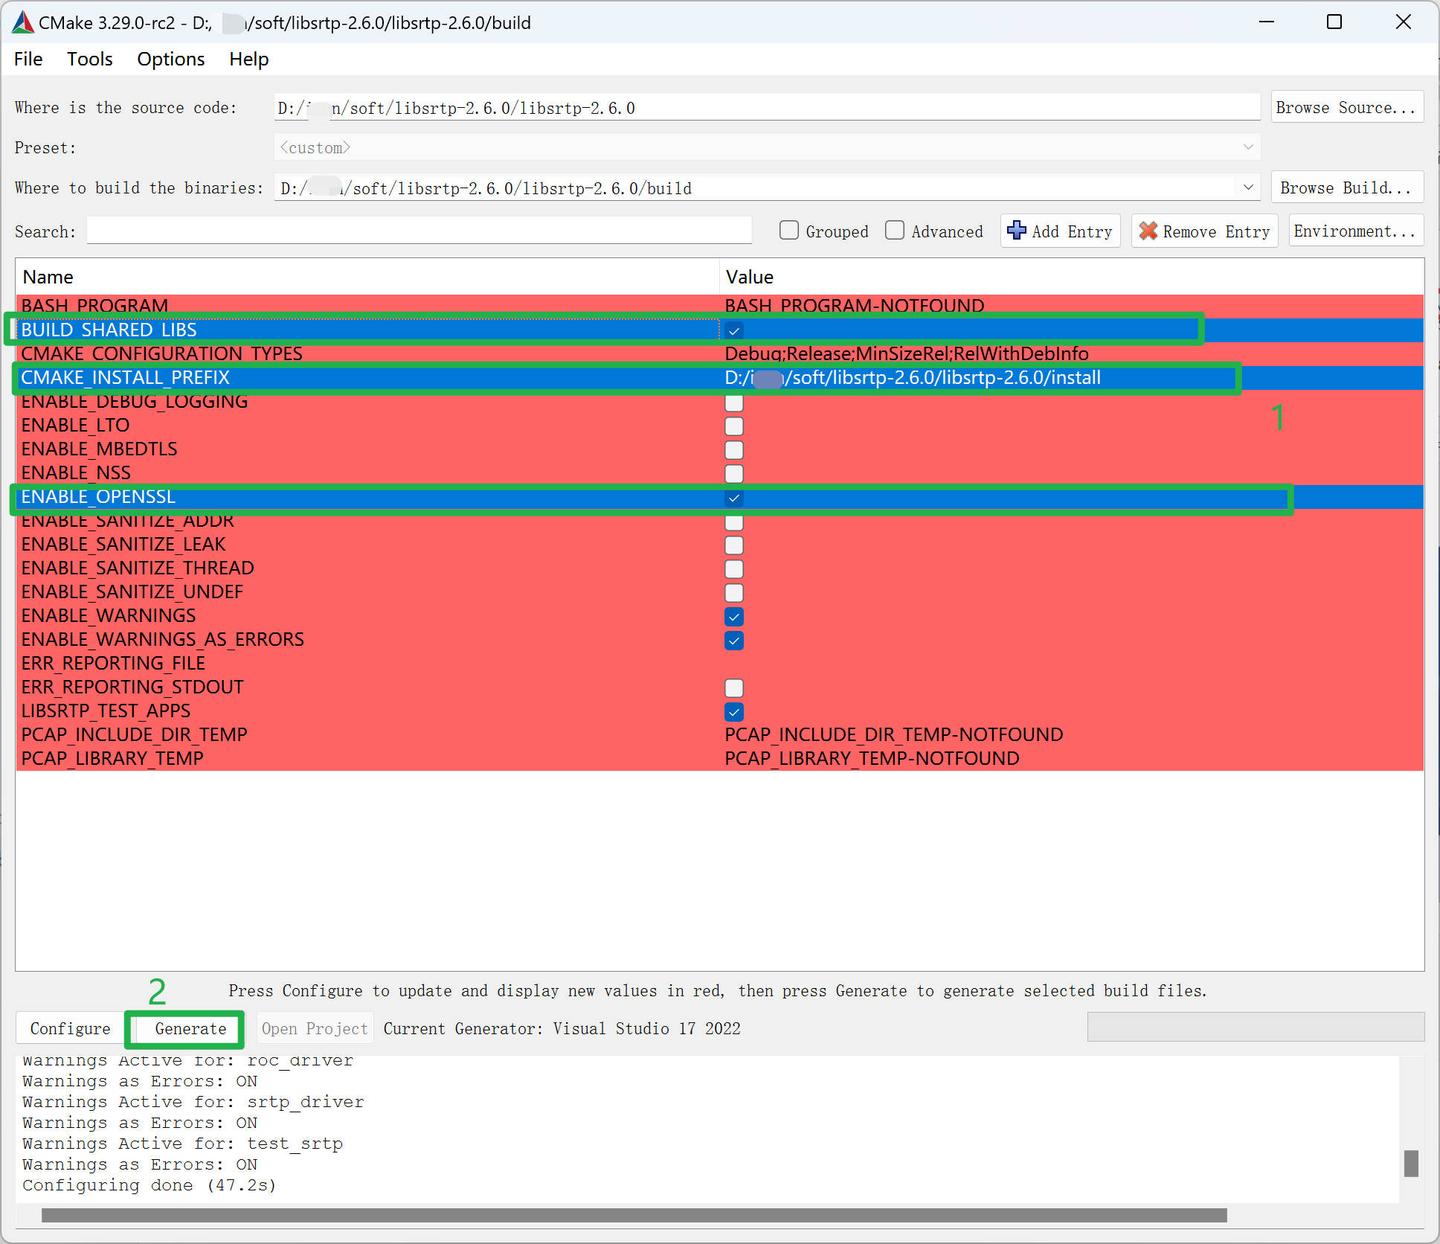Select PCAP_INCLUDE_DIR_TEMP entry name
Image resolution: width=1440 pixels, height=1244 pixels.
[134, 735]
